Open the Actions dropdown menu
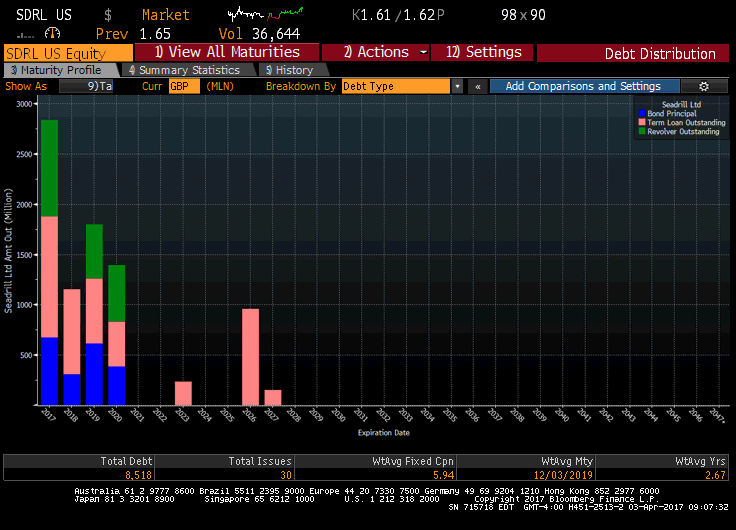Viewport: 736px width, 530px height. 376,52
